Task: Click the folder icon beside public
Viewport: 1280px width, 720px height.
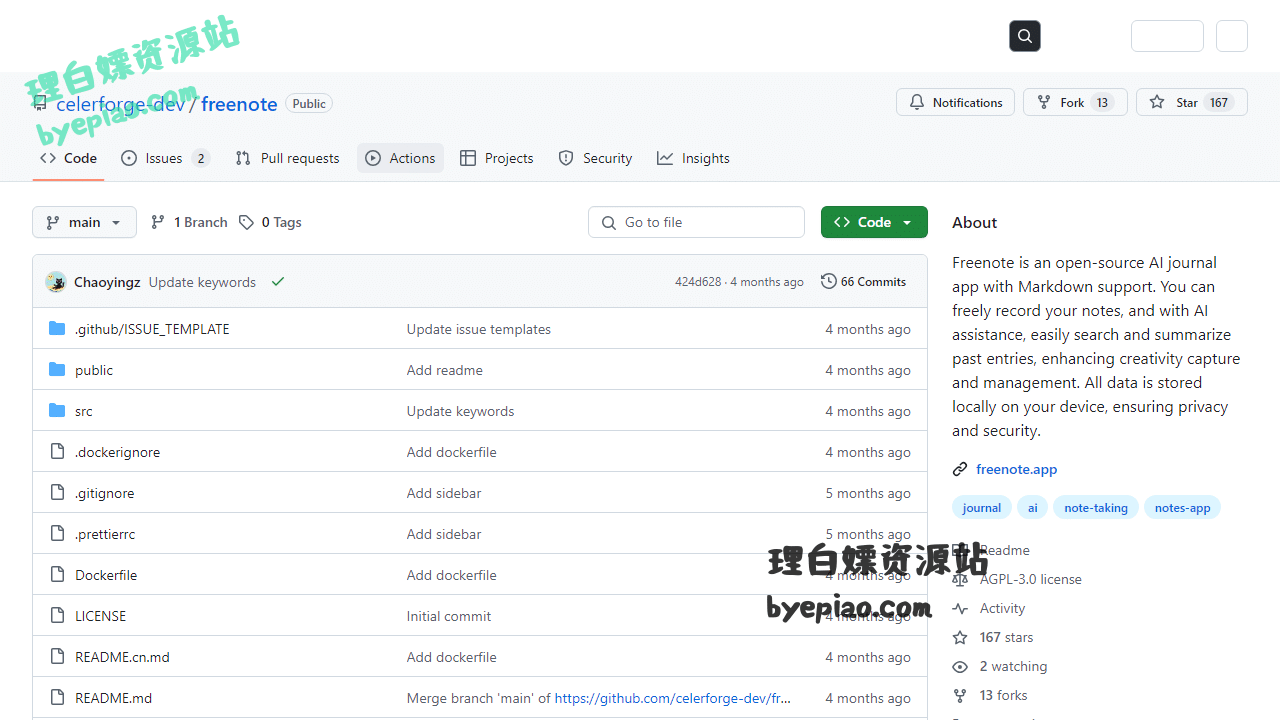Action: click(x=57, y=370)
